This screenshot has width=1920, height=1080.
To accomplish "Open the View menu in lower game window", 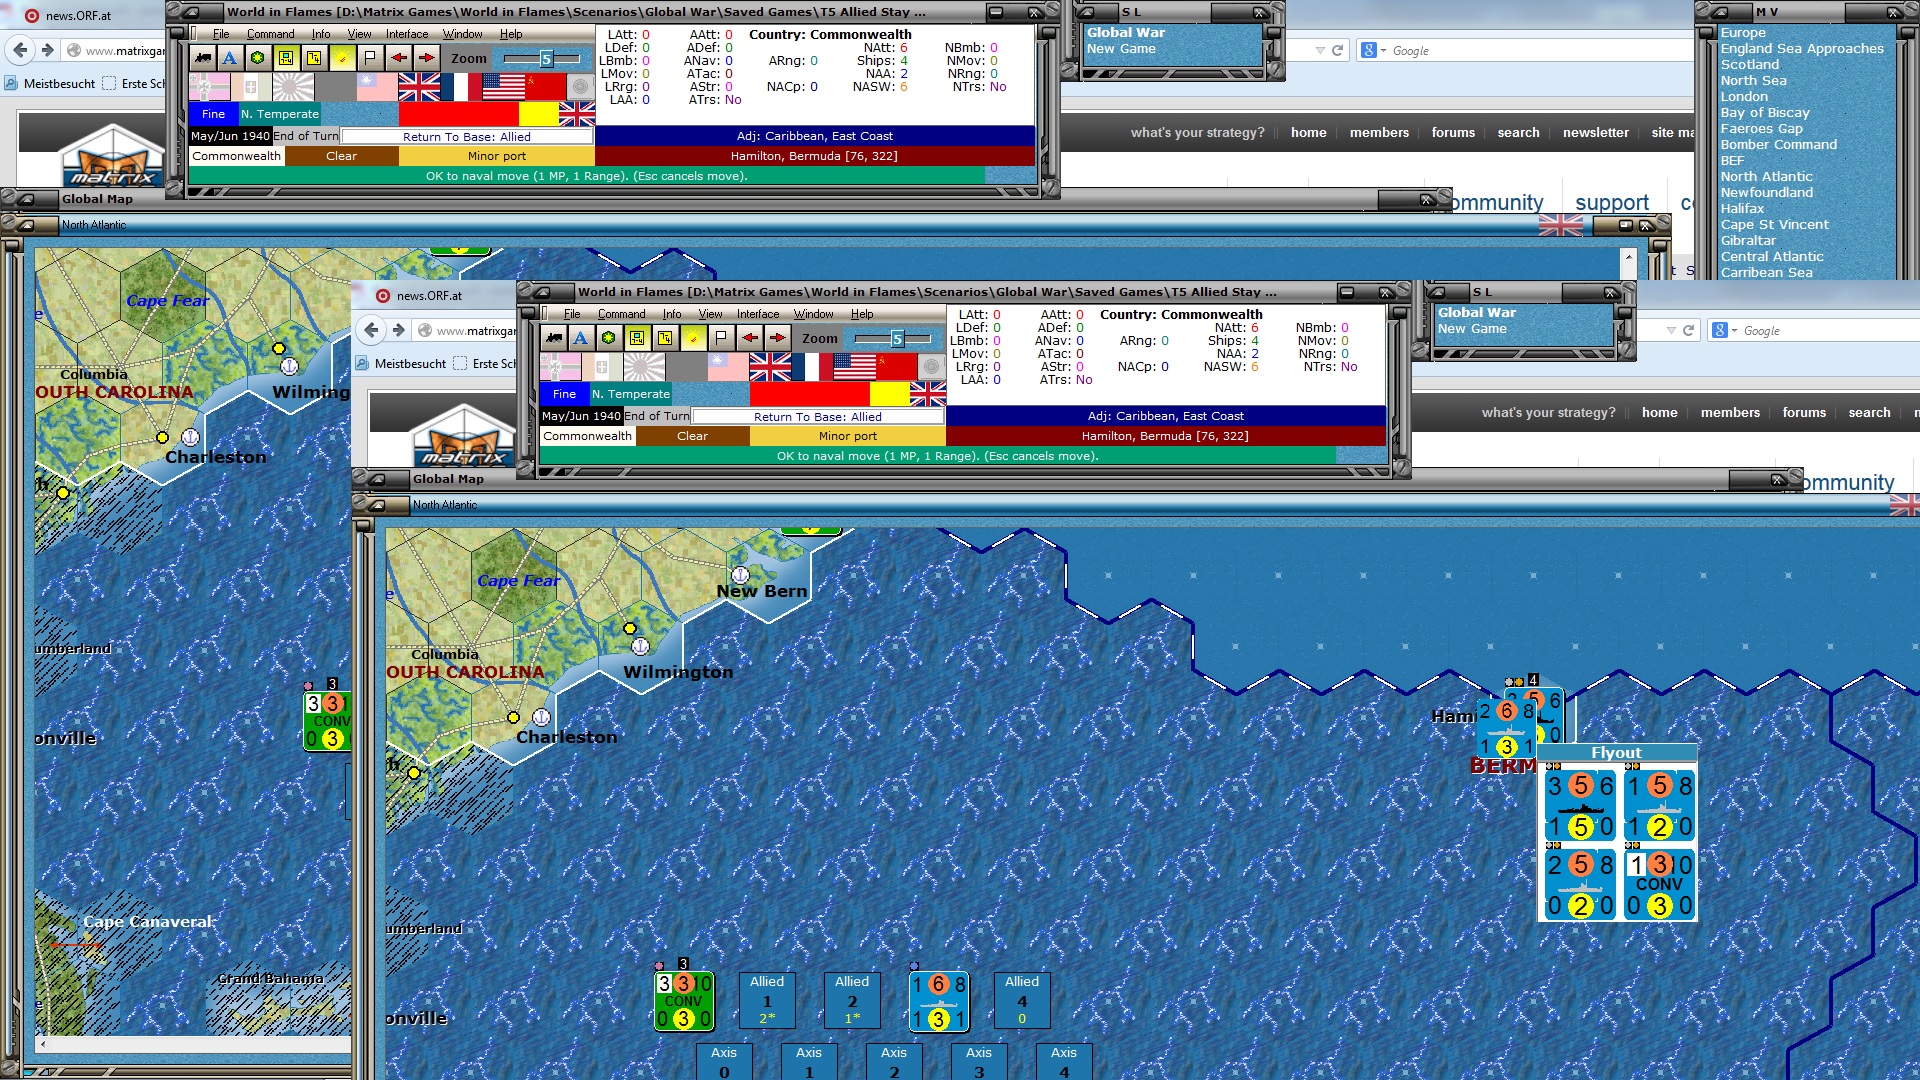I will [710, 314].
